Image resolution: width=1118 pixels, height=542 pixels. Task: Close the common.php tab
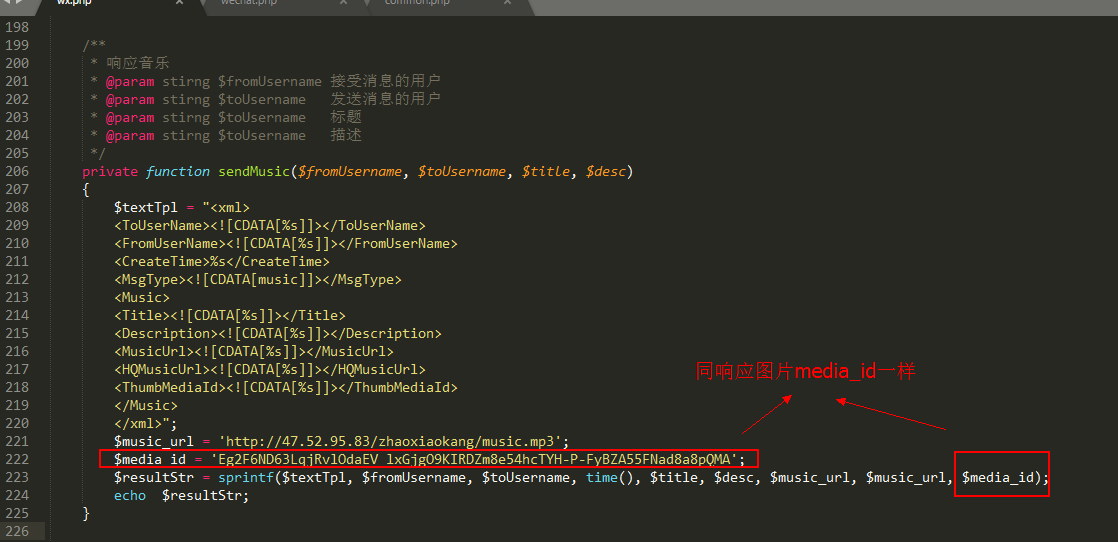[507, 3]
